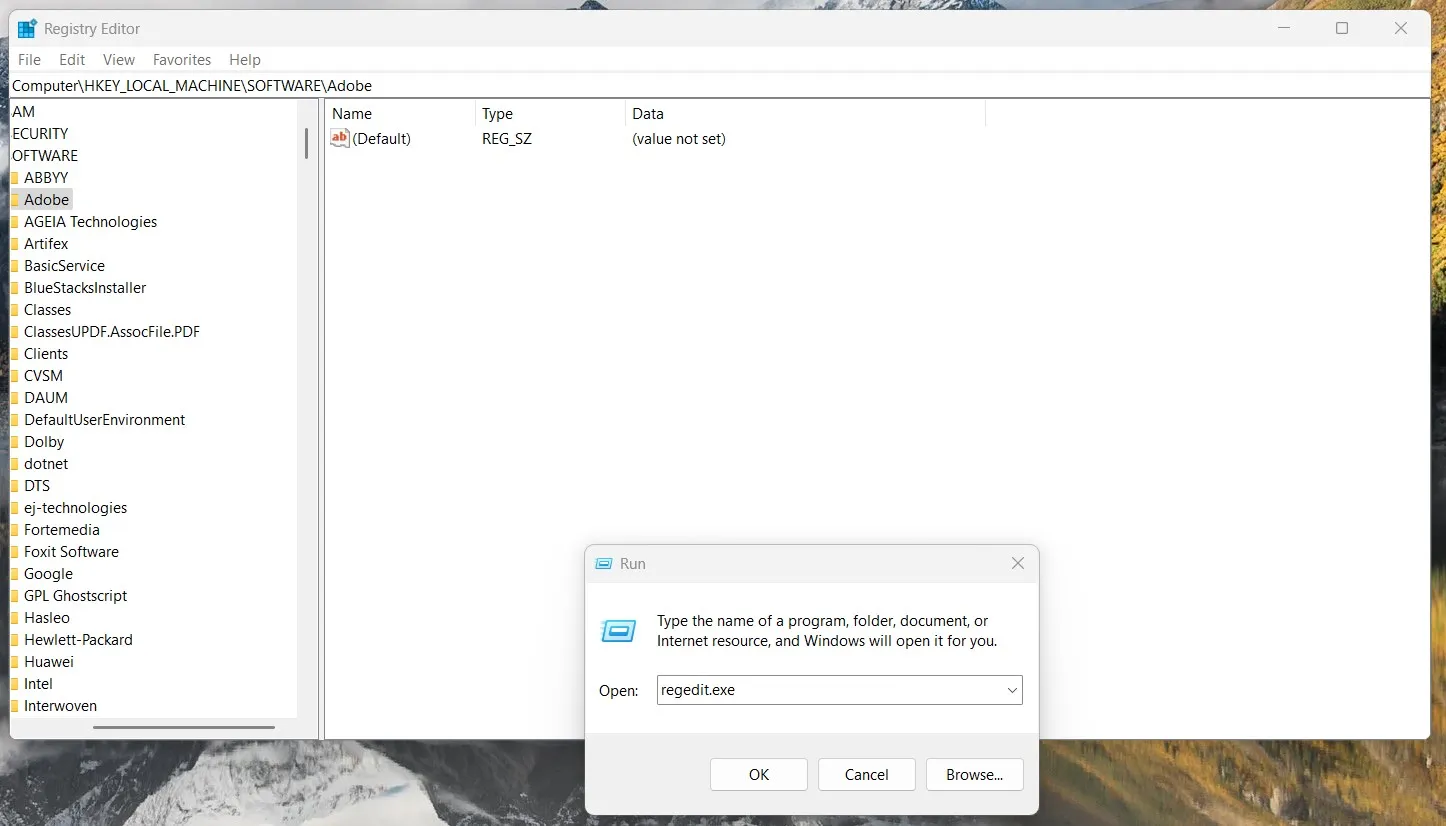The image size is (1446, 826).
Task: Select the BlueStacksInstaller registry key
Action: pyautogui.click(x=86, y=287)
